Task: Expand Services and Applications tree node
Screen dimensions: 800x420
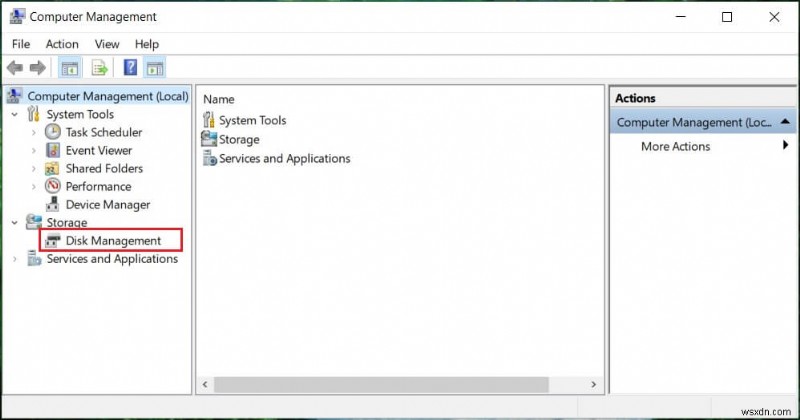Action: pos(15,259)
